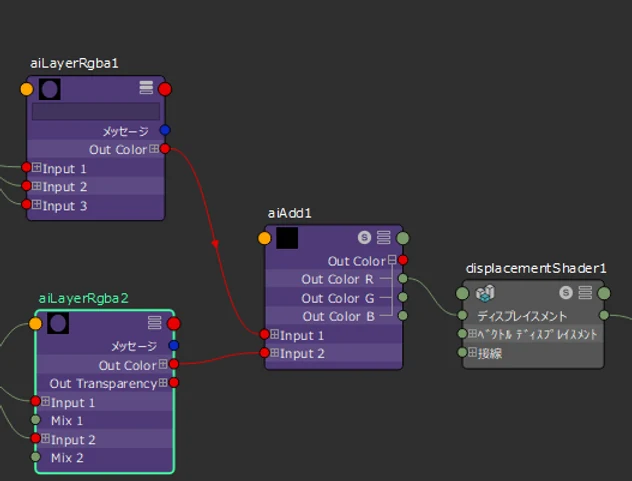Click the Out Transparency port on aiLayerRgba2

174,383
